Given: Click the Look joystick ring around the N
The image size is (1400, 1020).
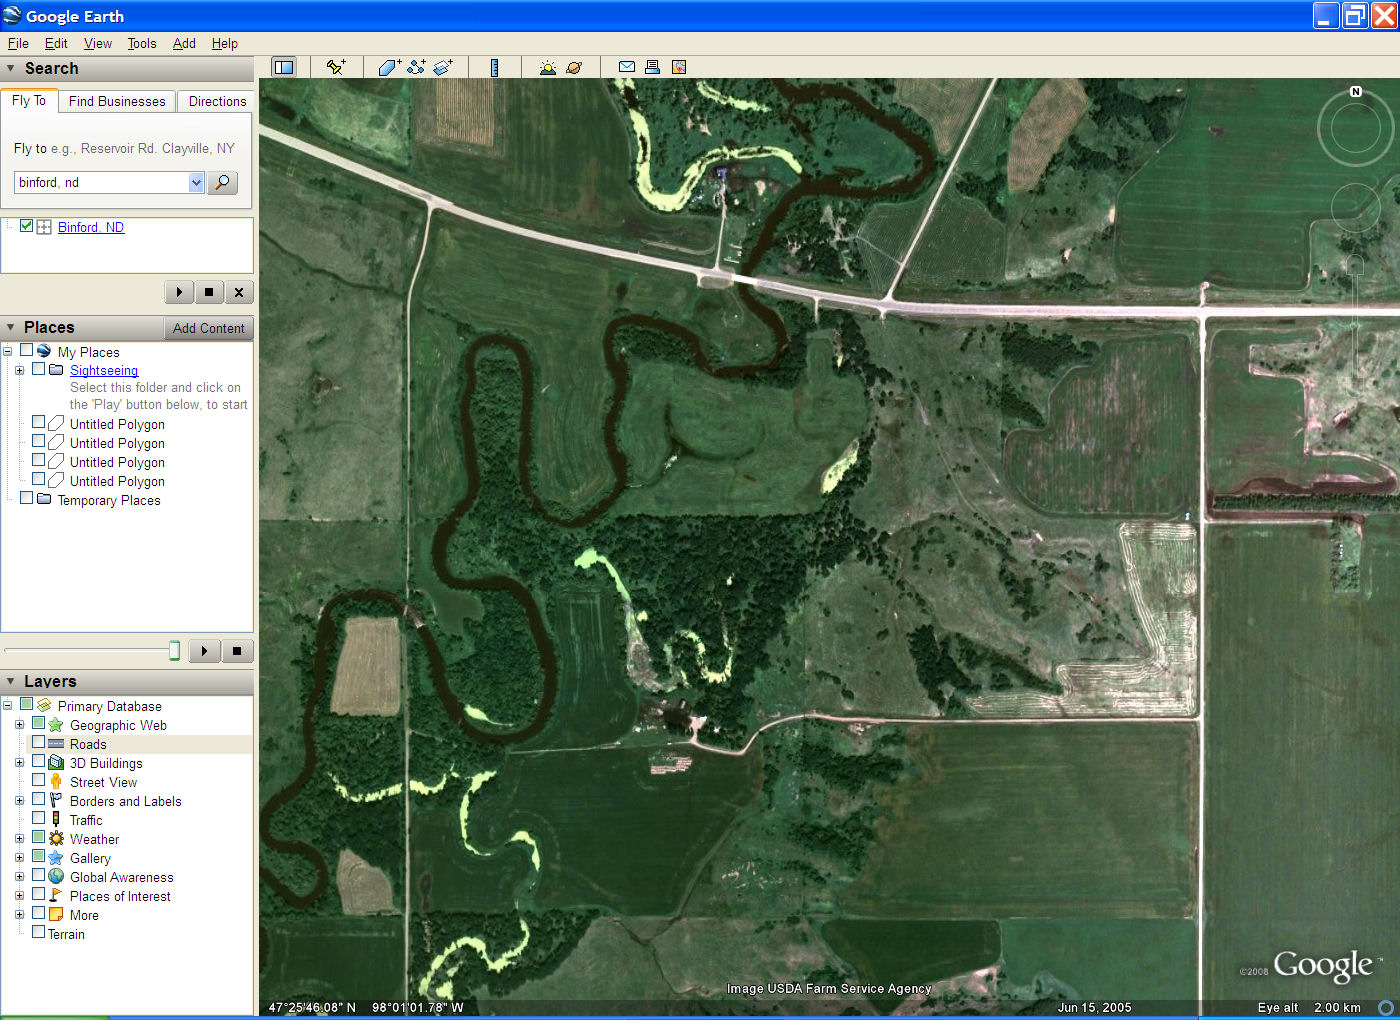Looking at the screenshot, I should tap(1355, 128).
